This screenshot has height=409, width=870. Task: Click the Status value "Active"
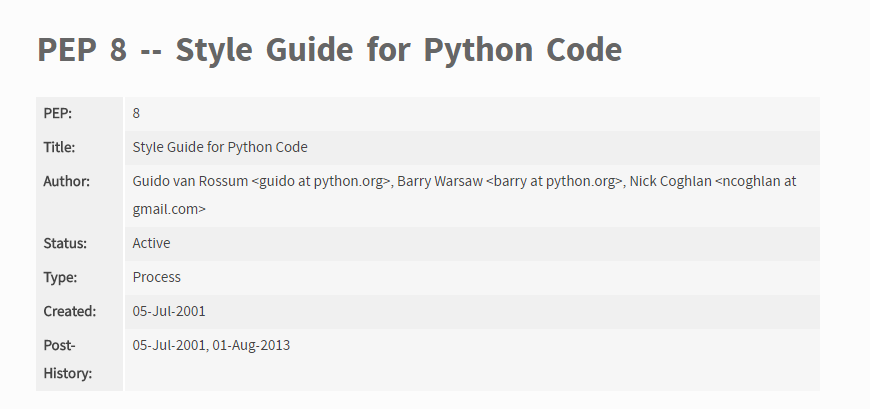152,243
